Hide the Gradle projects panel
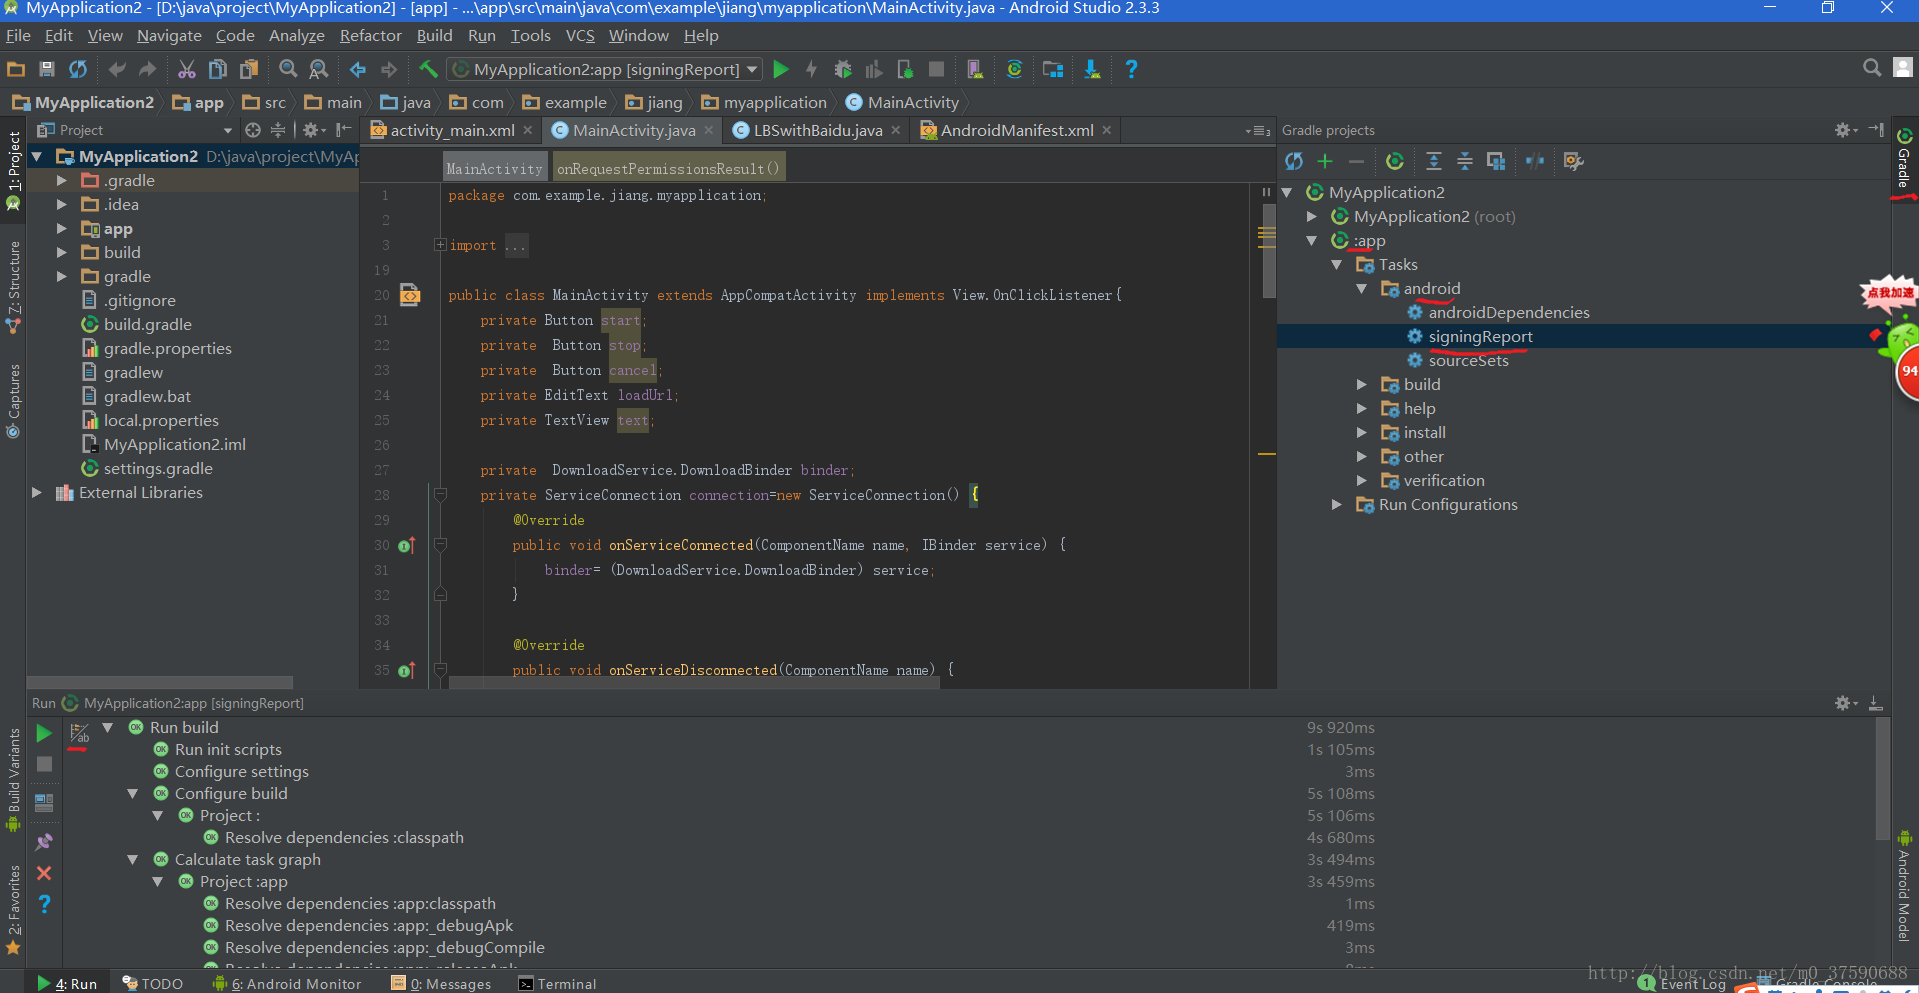Screen dimensions: 1919x993 click(x=1876, y=130)
